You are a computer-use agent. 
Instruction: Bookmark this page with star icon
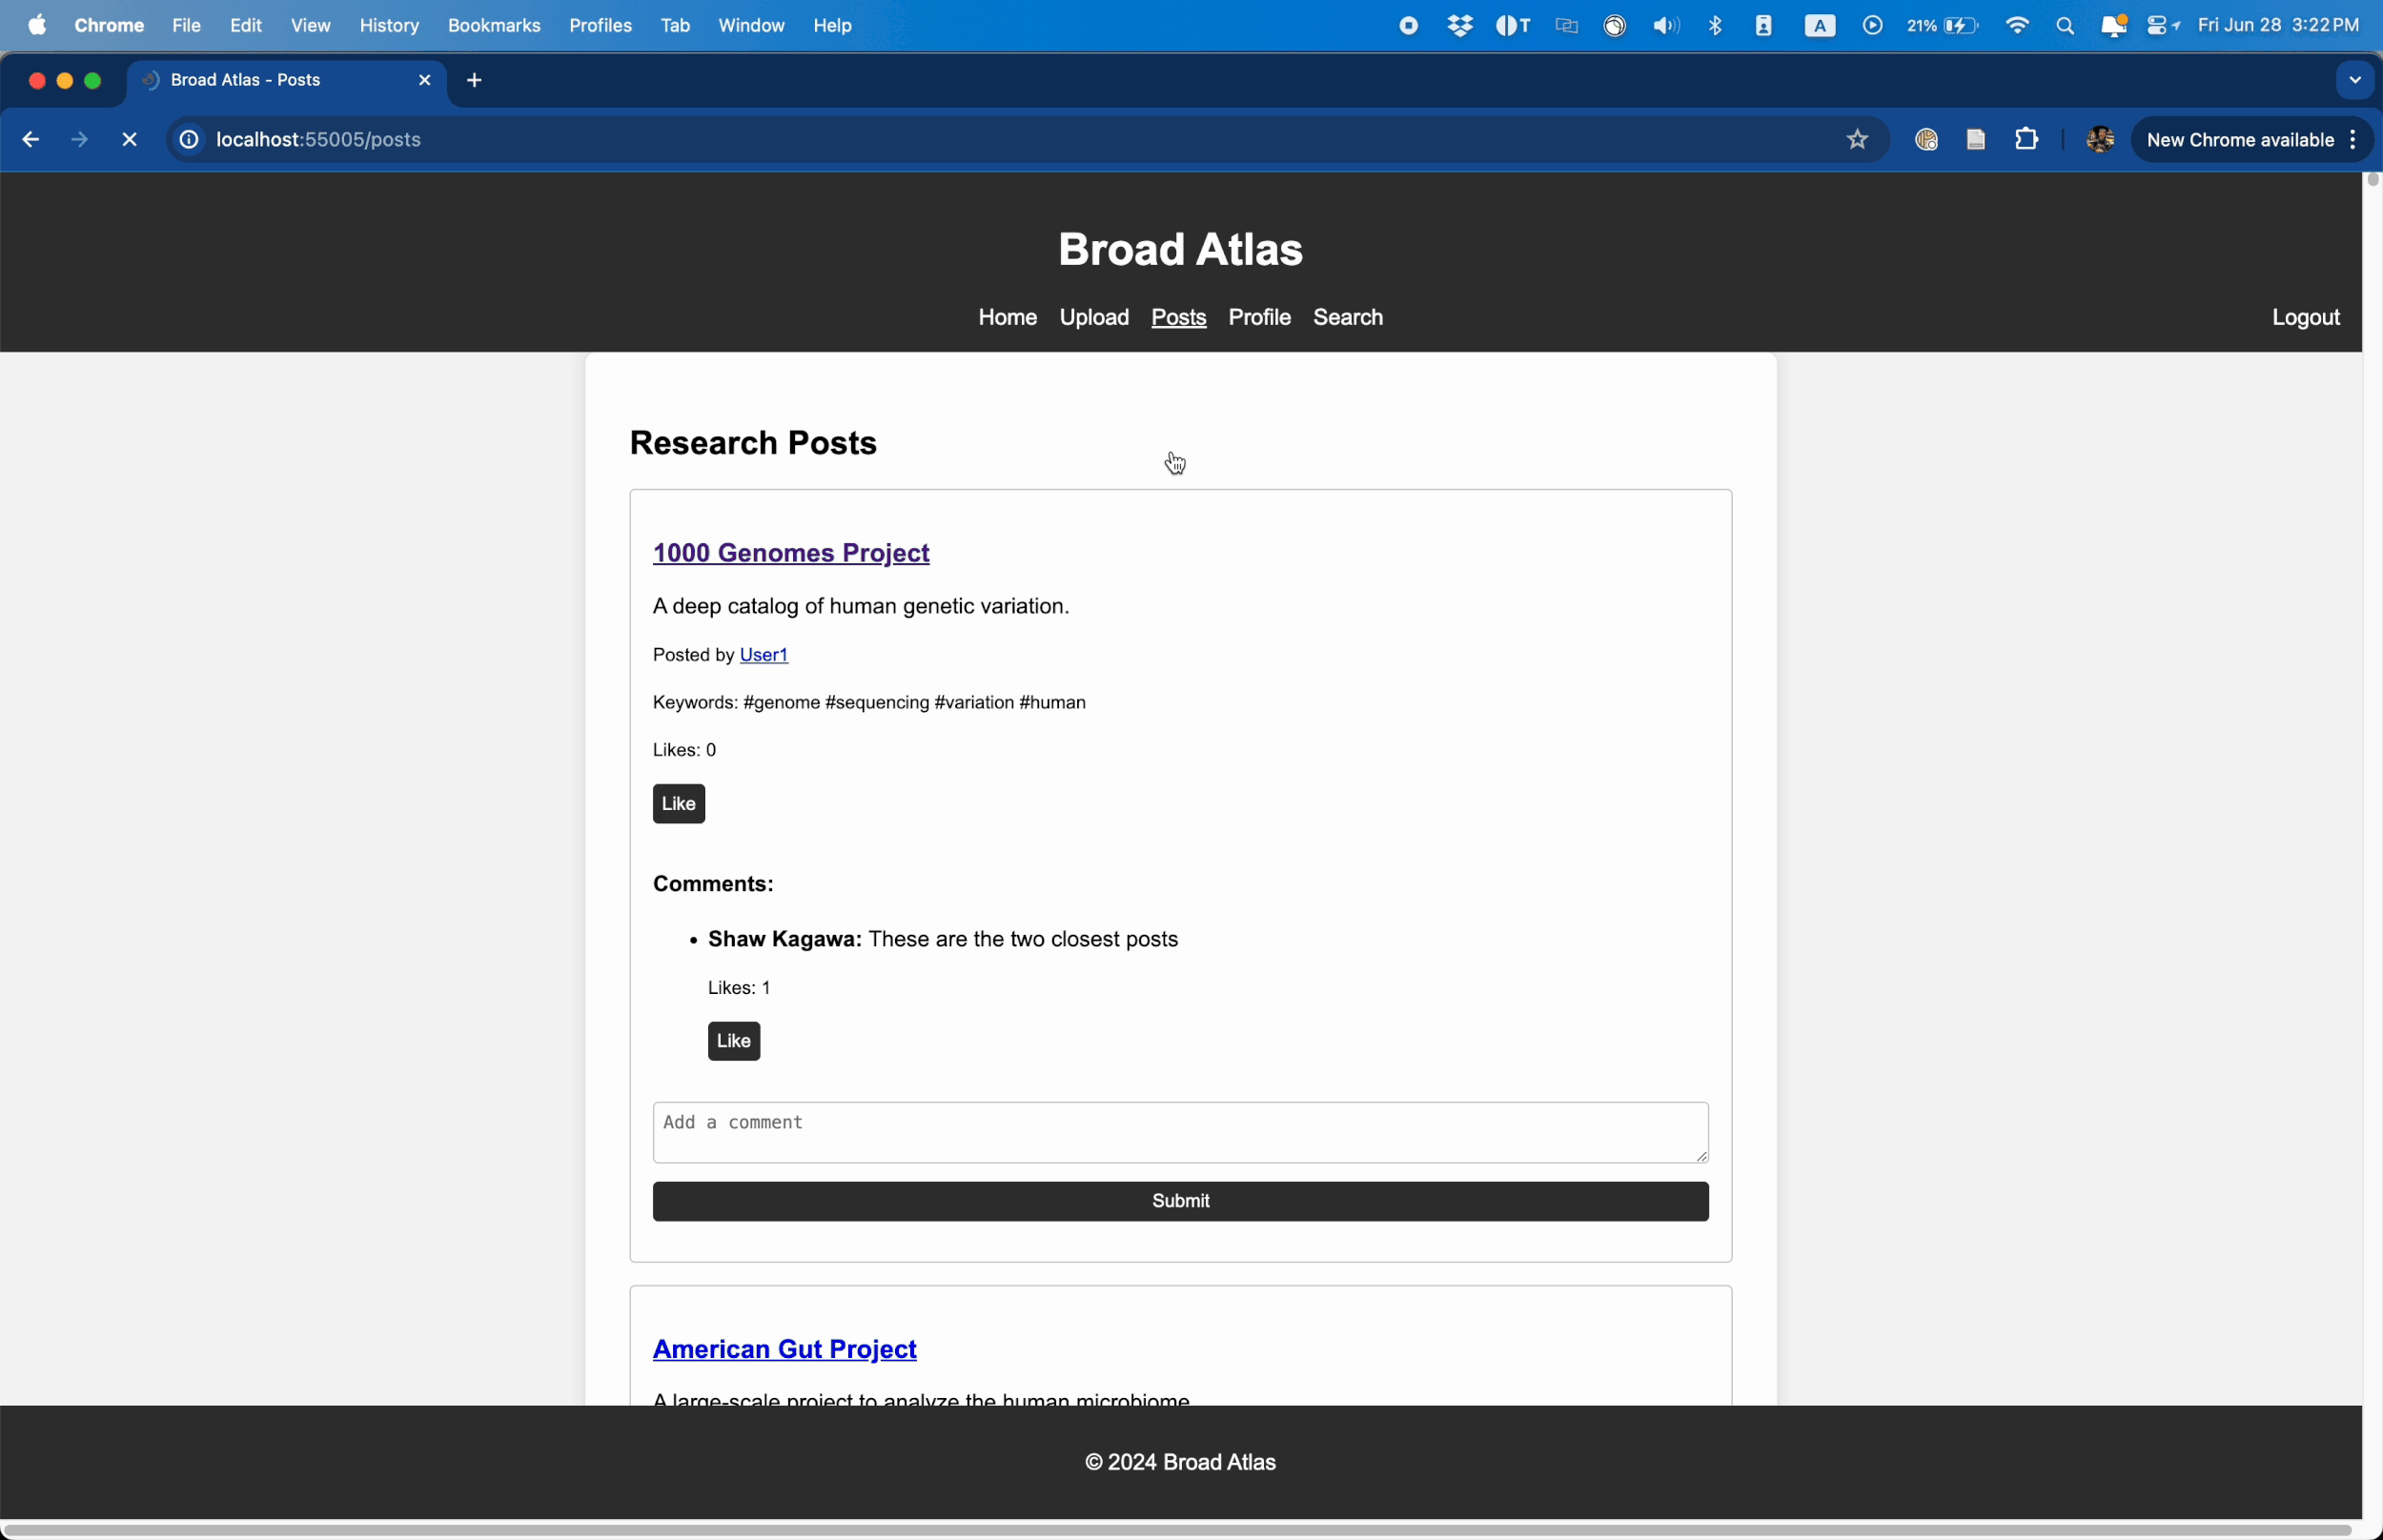point(1857,140)
